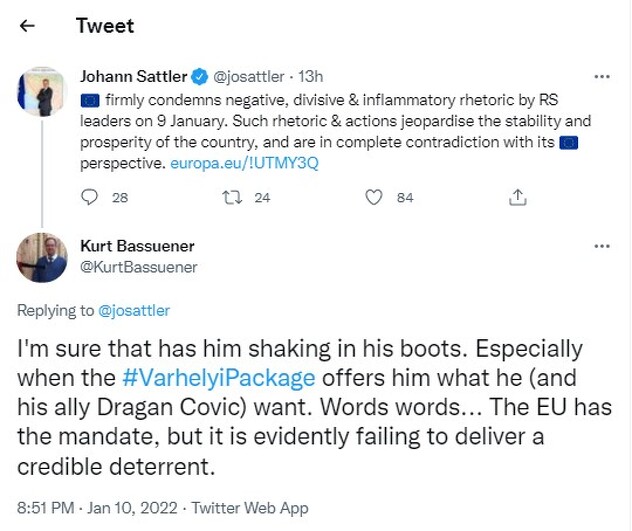
Task: Click the @josattler mention in Replying to
Action: pyautogui.click(x=133, y=311)
